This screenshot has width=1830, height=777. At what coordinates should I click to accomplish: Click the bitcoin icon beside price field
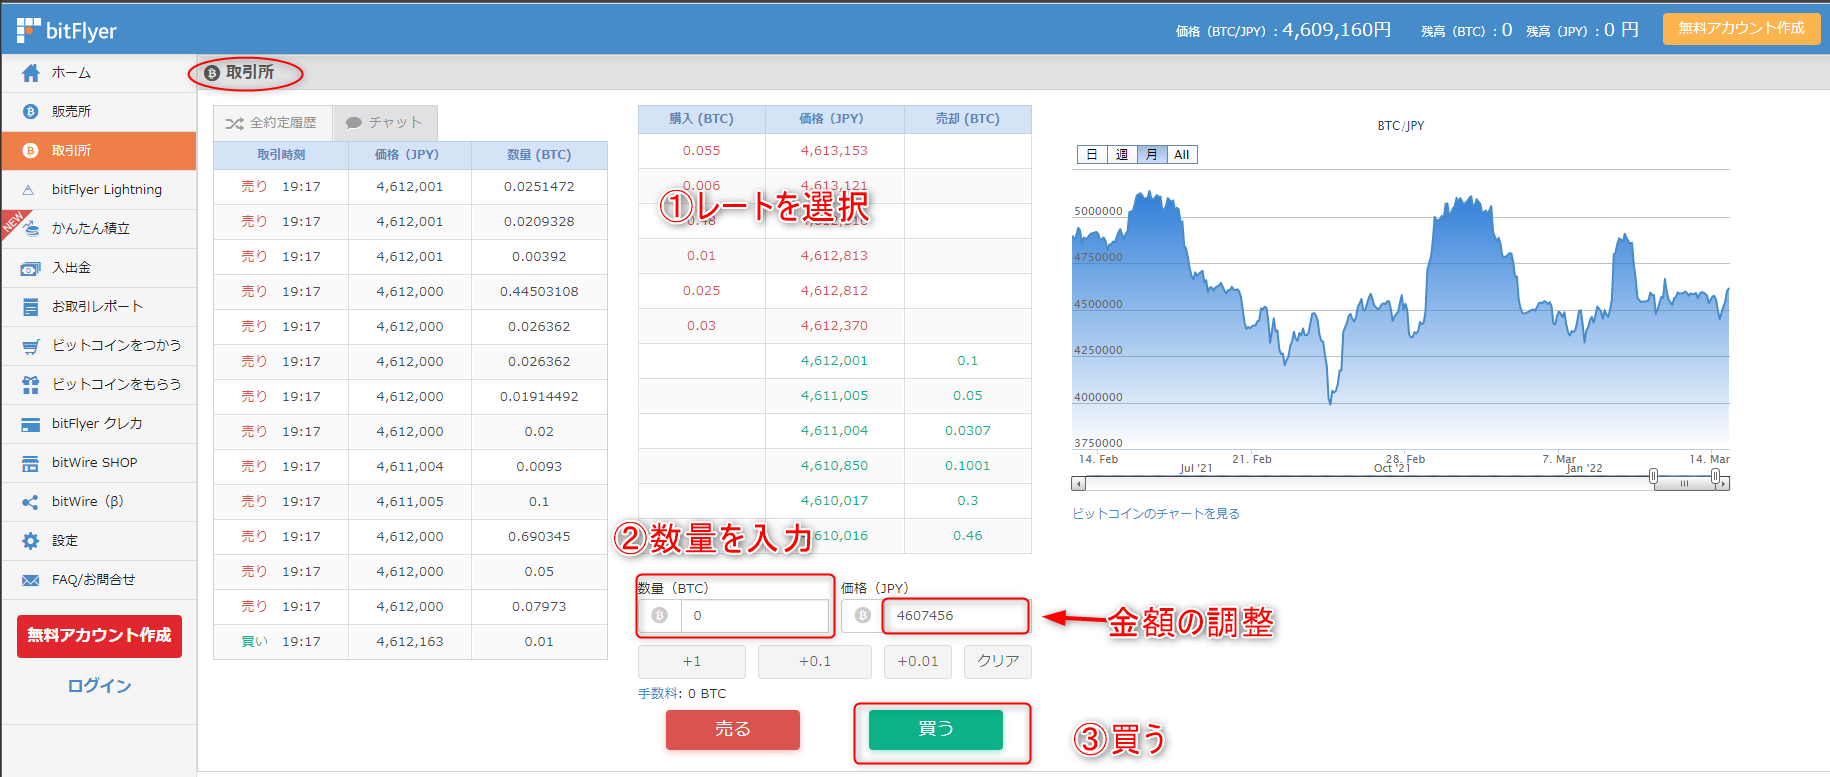(862, 616)
